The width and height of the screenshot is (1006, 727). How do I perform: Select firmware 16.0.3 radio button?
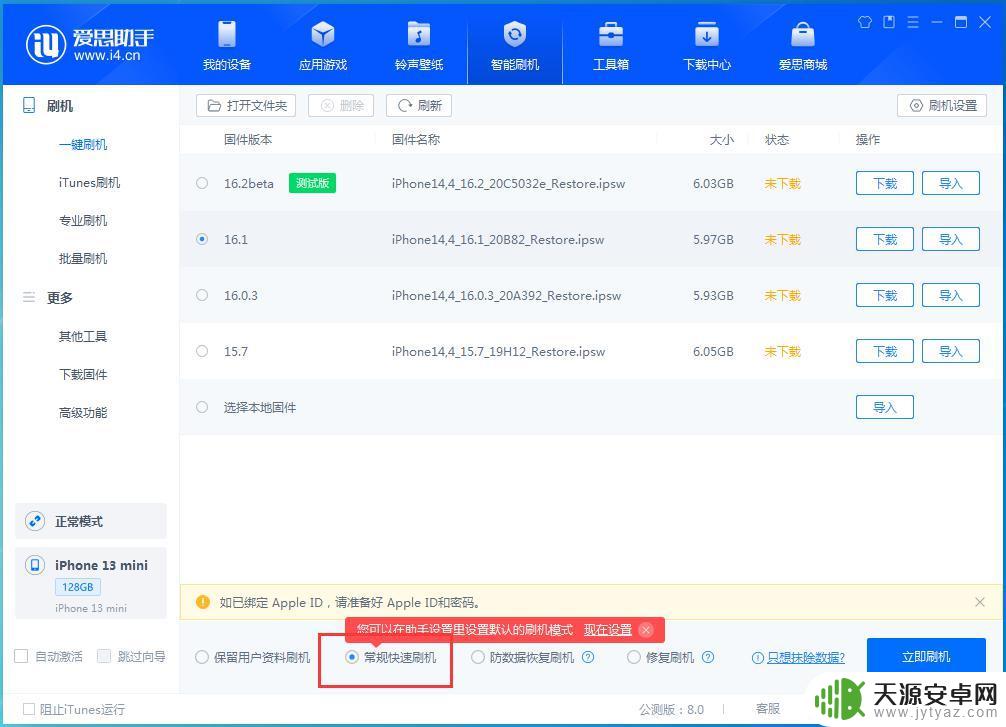coord(202,295)
